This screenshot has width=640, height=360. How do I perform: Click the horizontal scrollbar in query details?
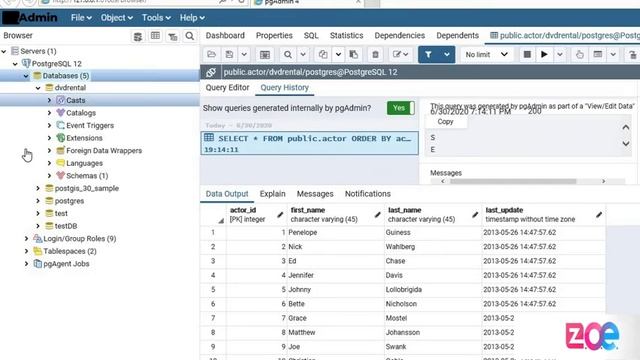click(513, 181)
